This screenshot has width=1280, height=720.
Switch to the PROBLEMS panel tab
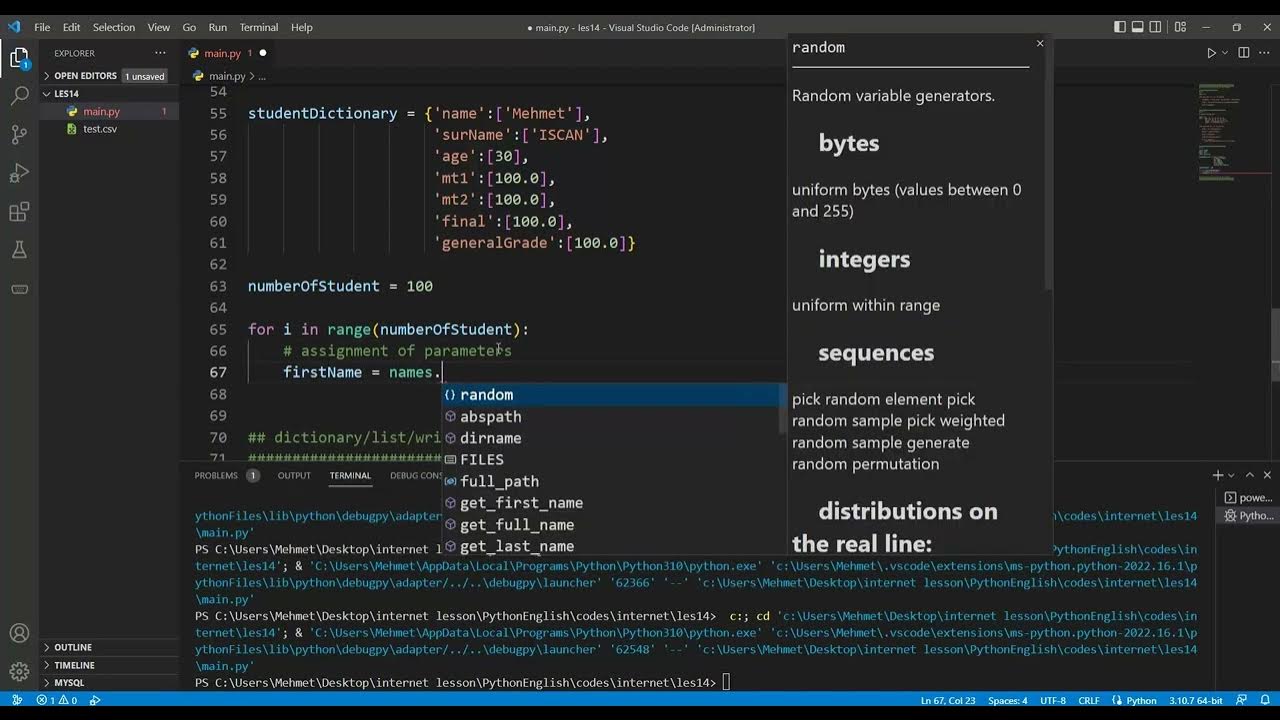click(x=216, y=475)
